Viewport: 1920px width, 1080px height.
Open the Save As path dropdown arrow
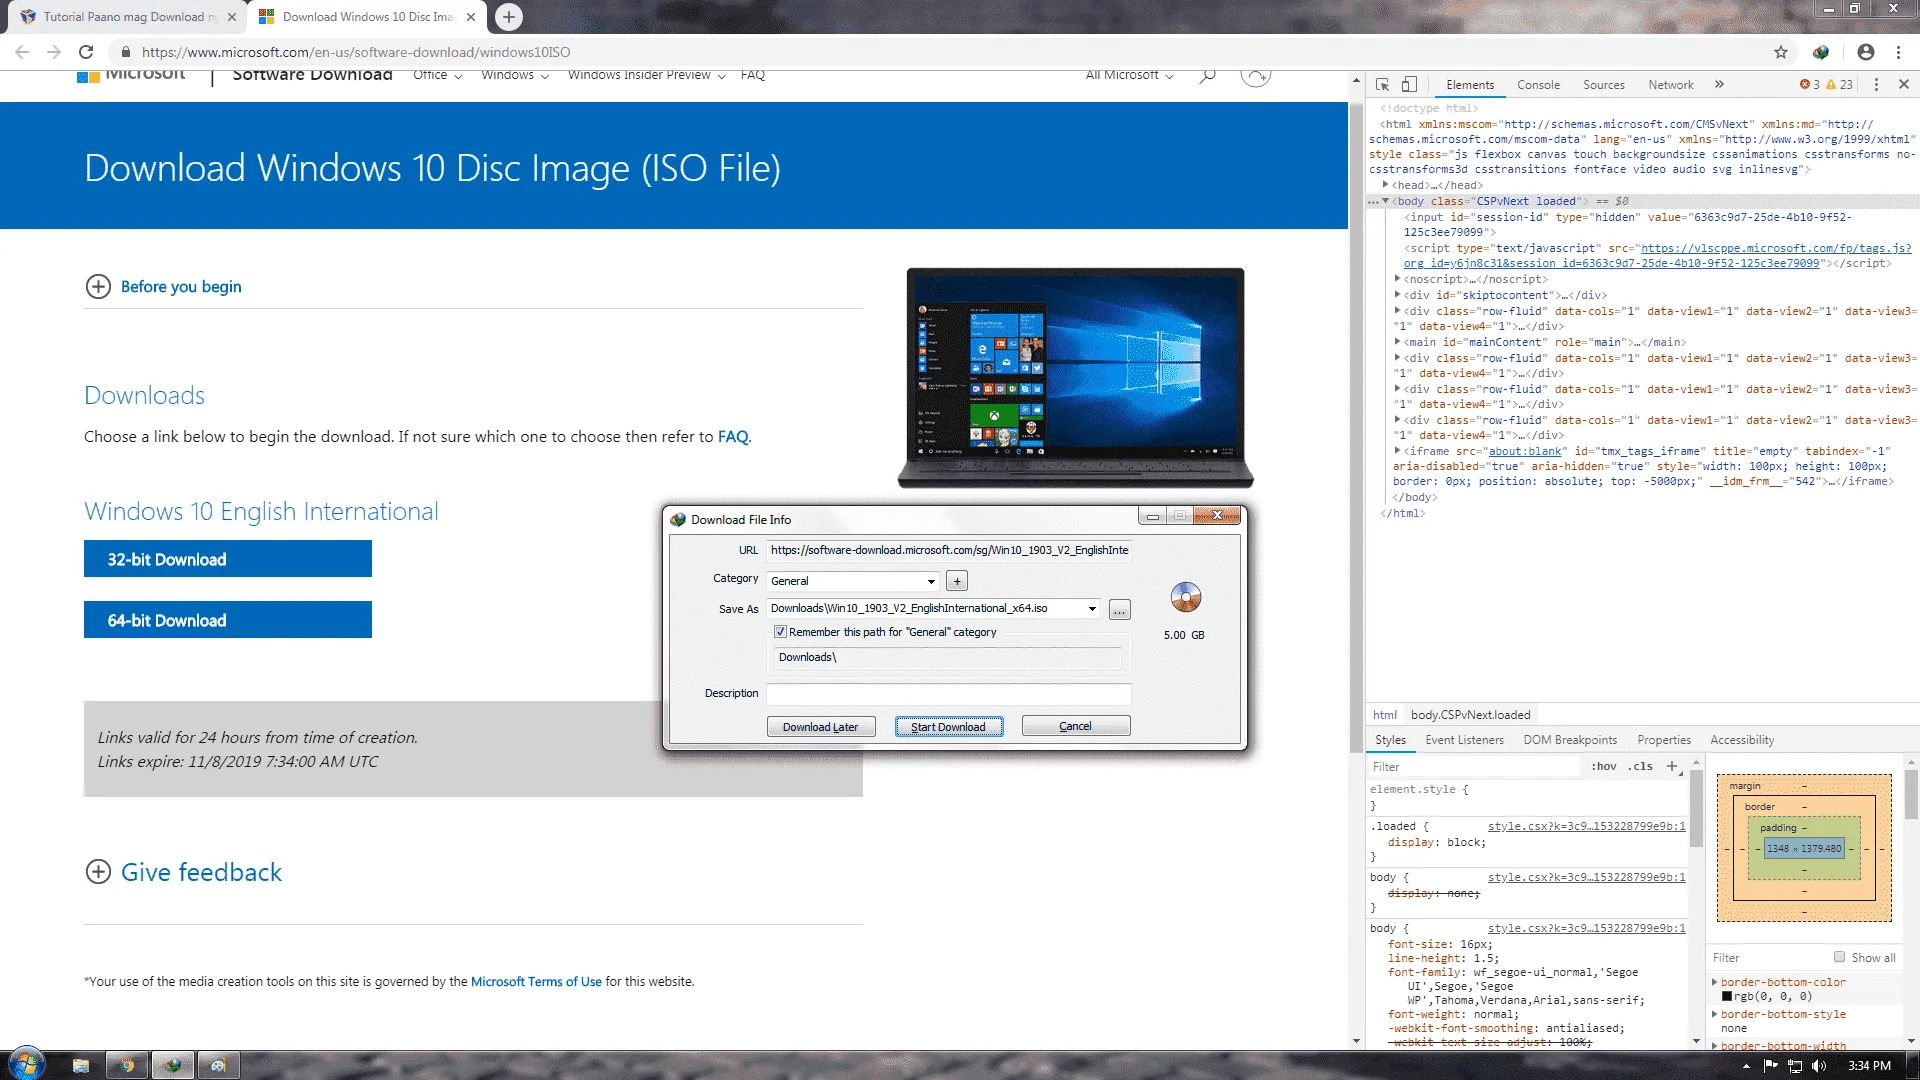(x=1092, y=608)
